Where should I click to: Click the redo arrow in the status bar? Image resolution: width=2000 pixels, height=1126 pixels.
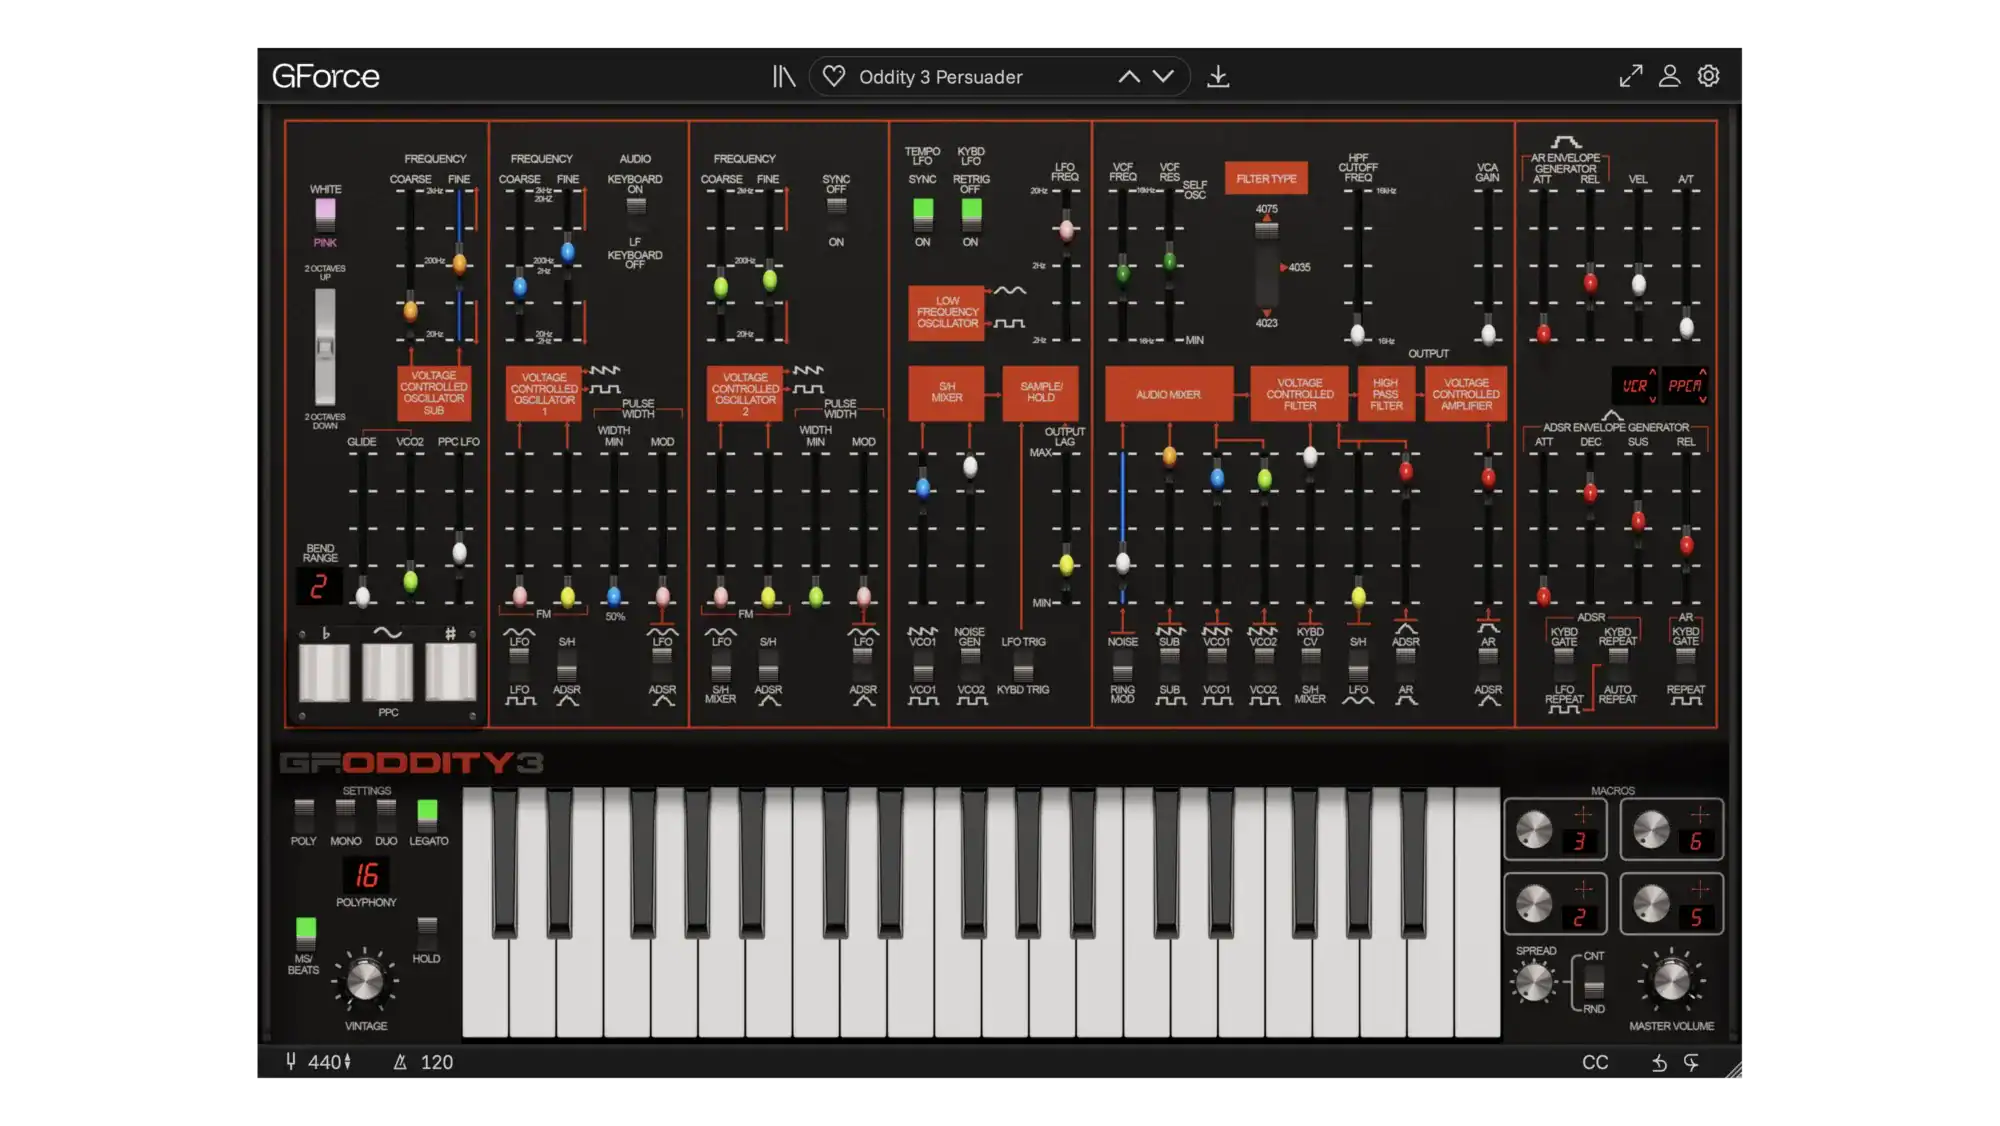pyautogui.click(x=1691, y=1063)
